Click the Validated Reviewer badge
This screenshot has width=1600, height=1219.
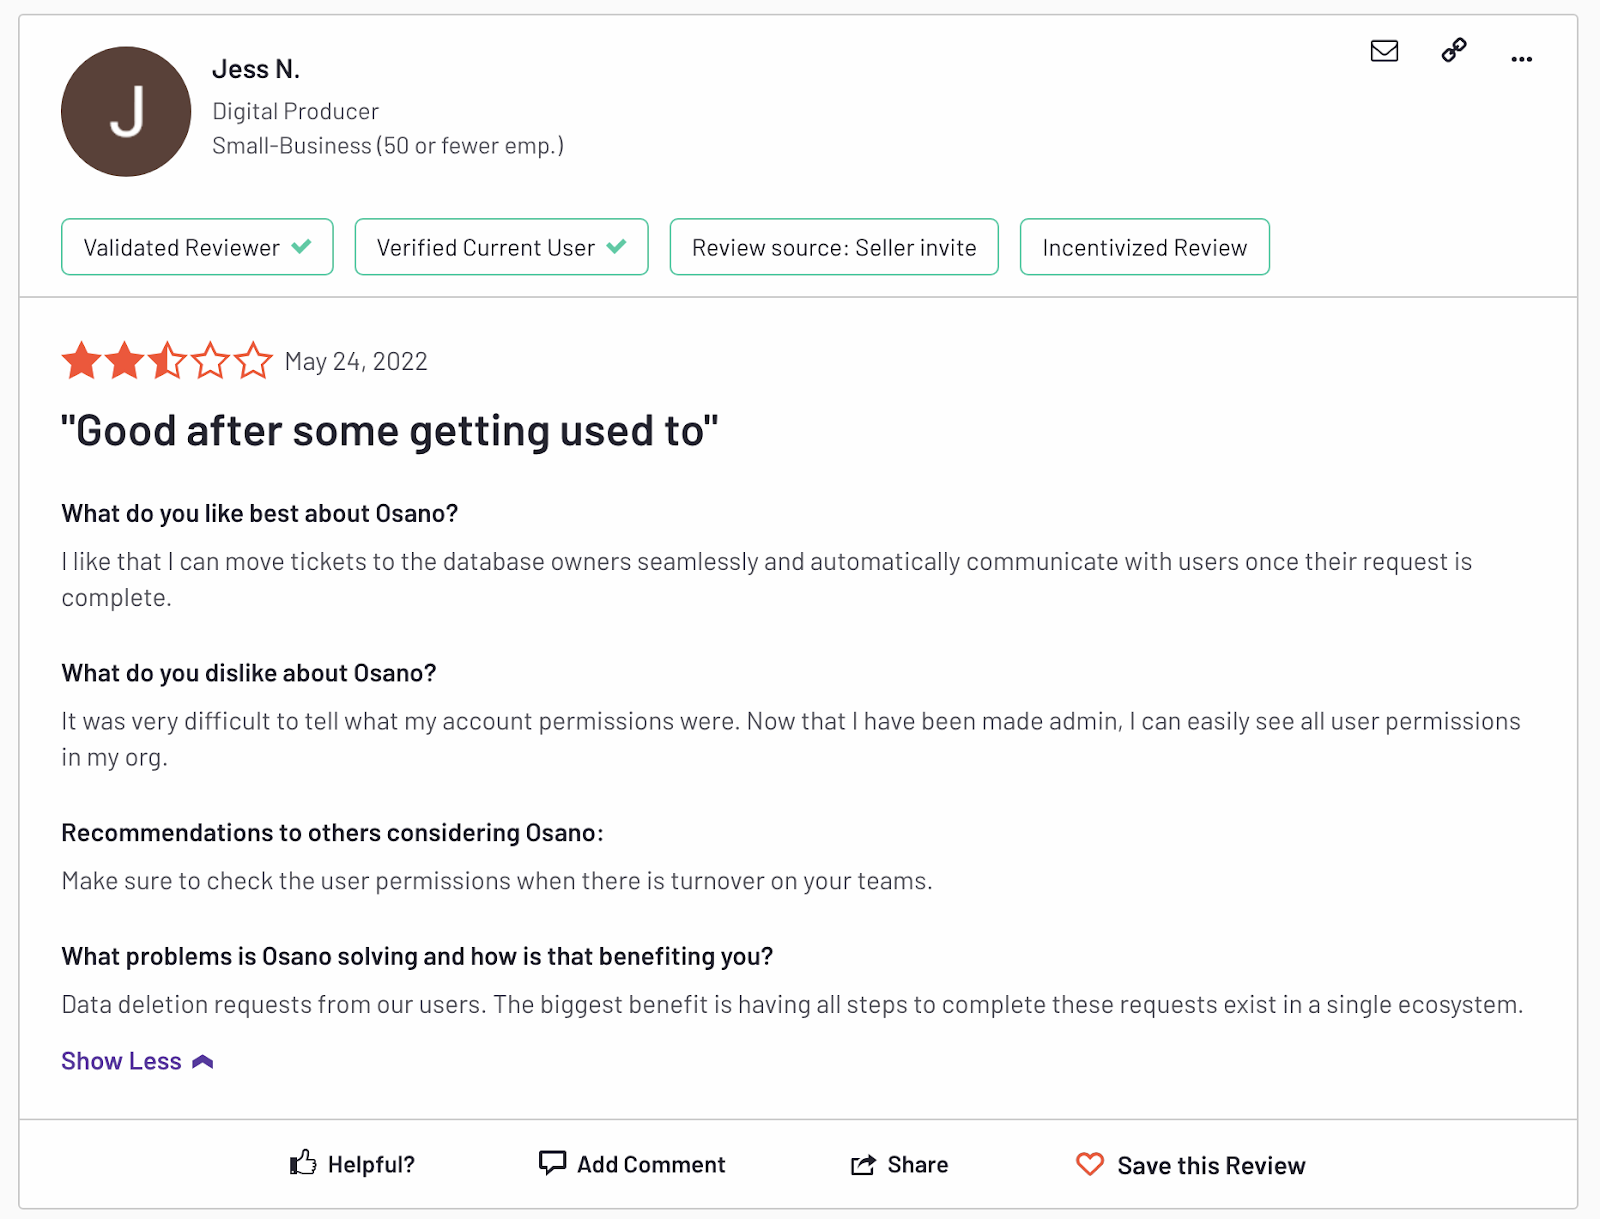click(x=197, y=247)
